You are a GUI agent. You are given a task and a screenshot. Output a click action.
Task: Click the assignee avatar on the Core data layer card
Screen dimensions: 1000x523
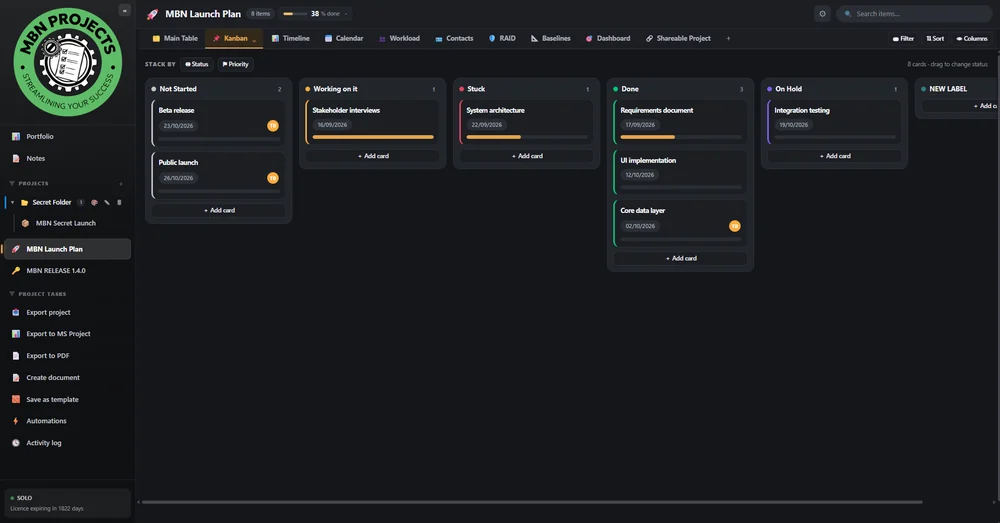click(735, 226)
